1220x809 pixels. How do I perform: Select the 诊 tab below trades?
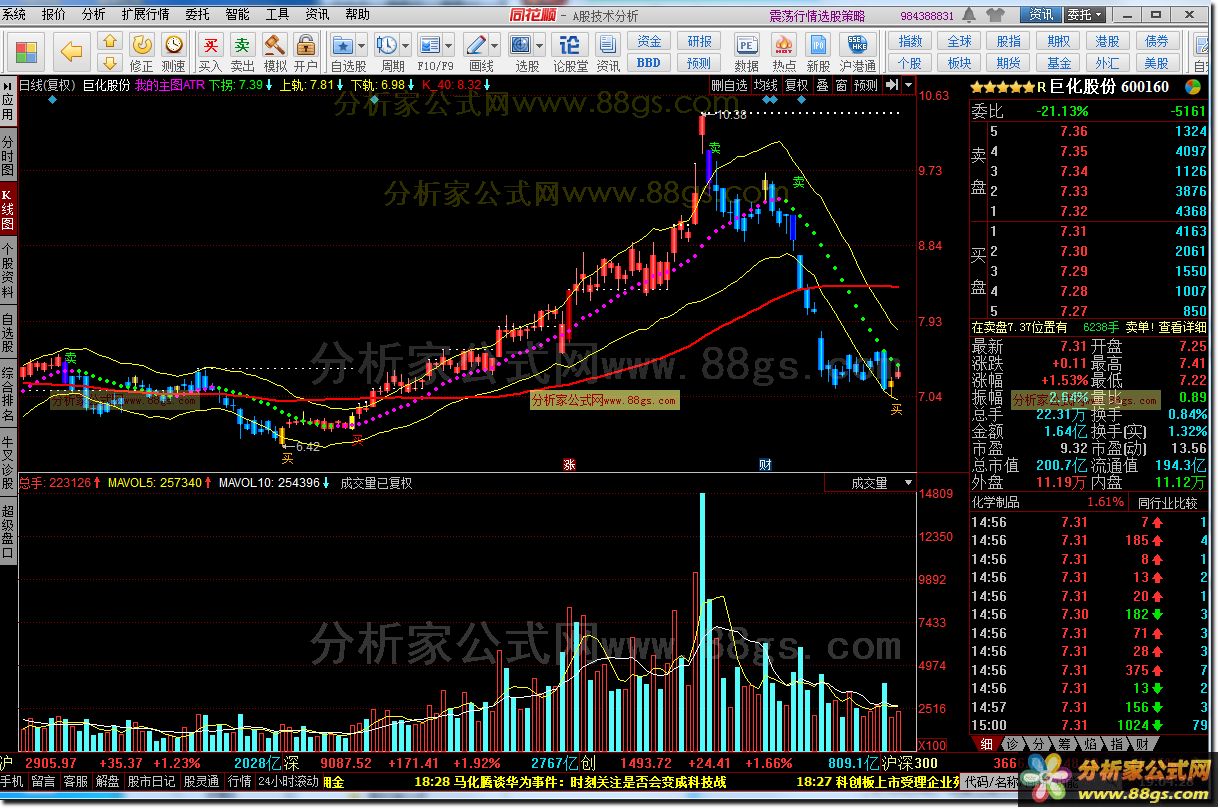point(1011,744)
